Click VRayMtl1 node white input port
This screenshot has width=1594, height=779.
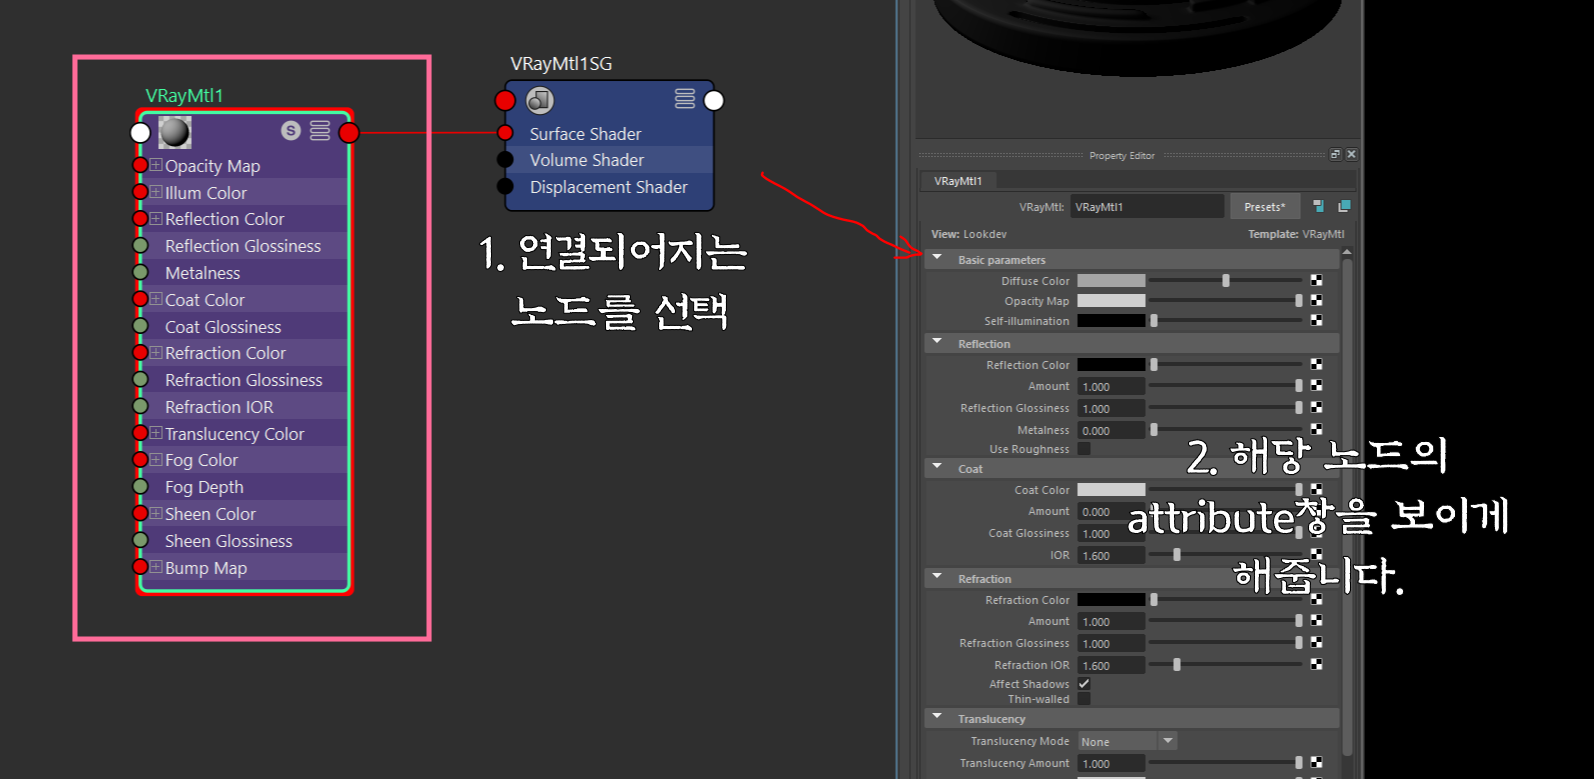(140, 132)
